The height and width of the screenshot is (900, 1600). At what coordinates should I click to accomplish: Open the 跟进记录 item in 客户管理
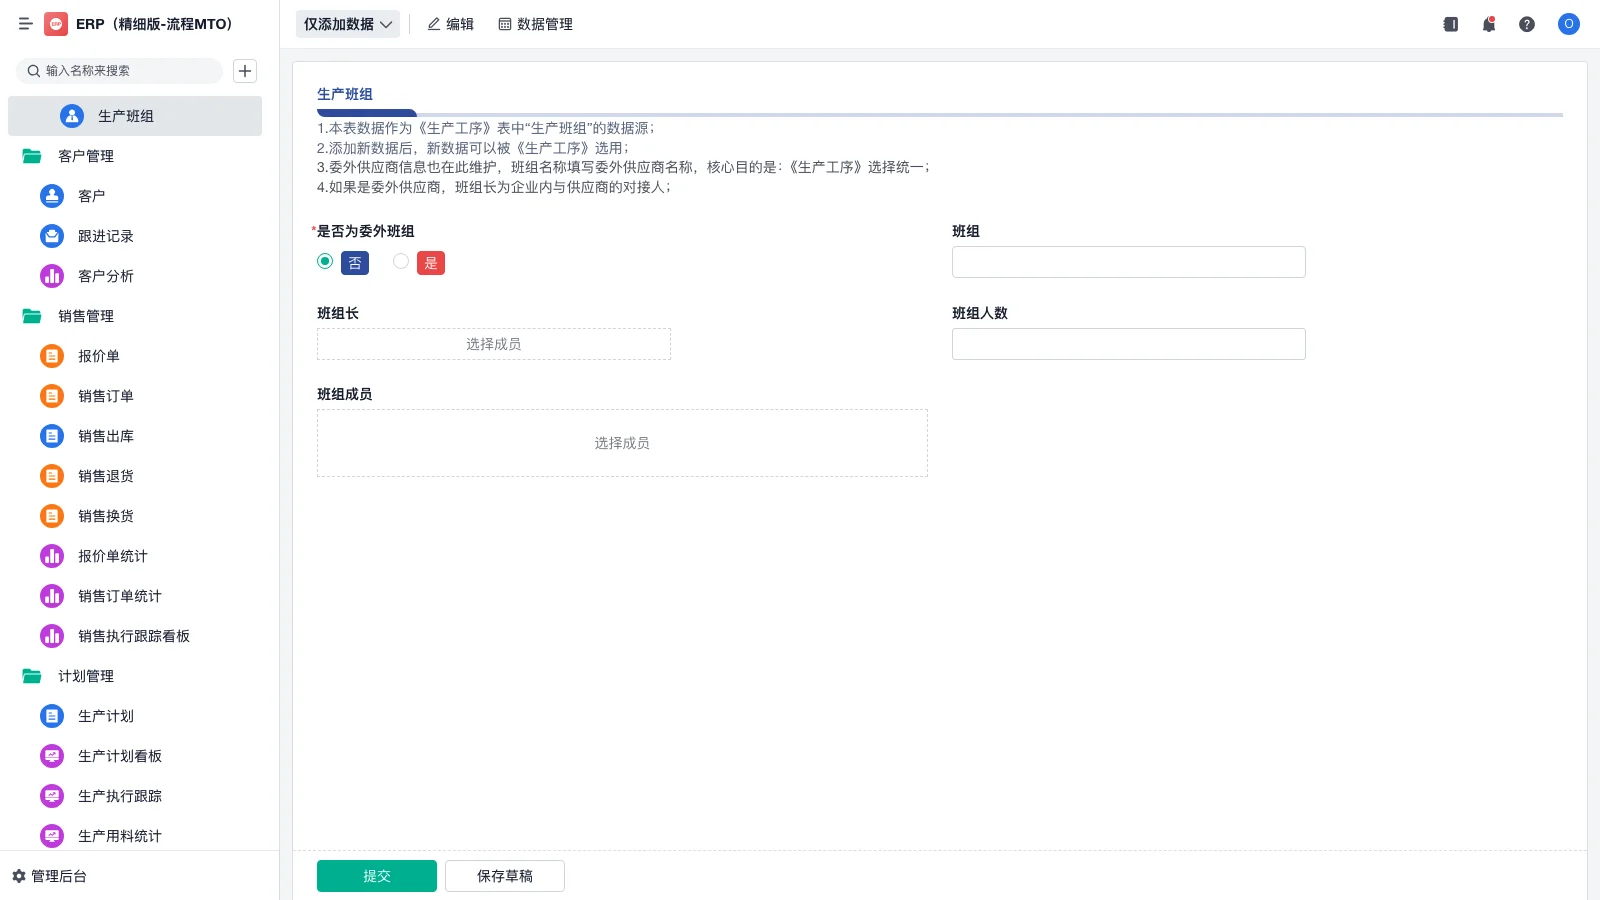[105, 236]
